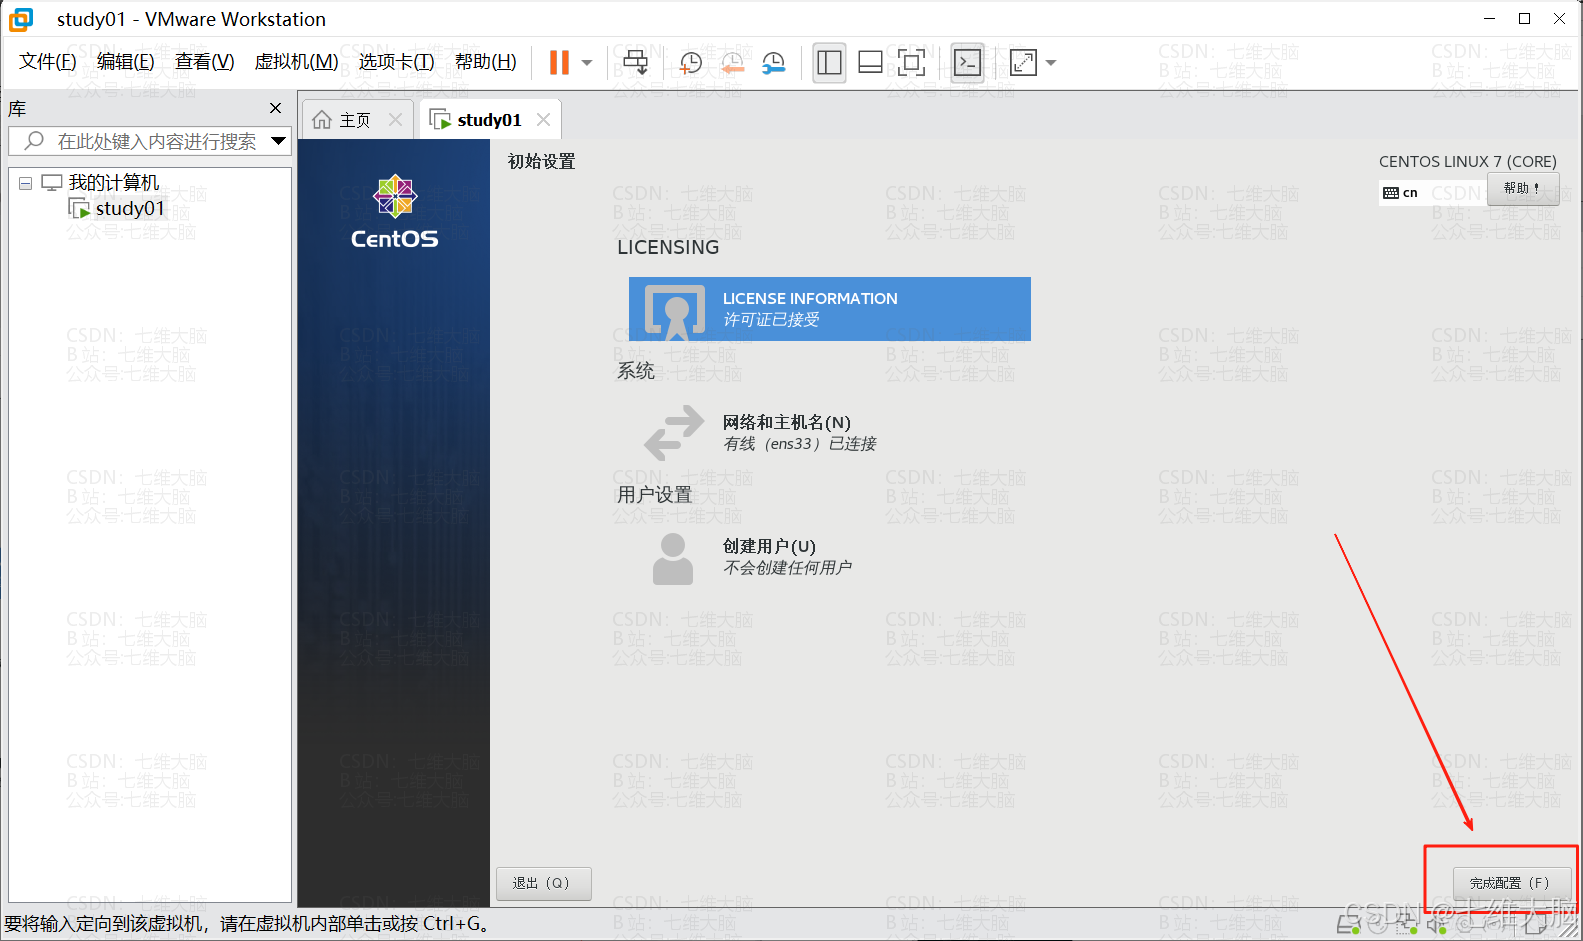Send Ctrl+Alt+Del to the virtual machine
This screenshot has width=1583, height=941.
[x=635, y=63]
